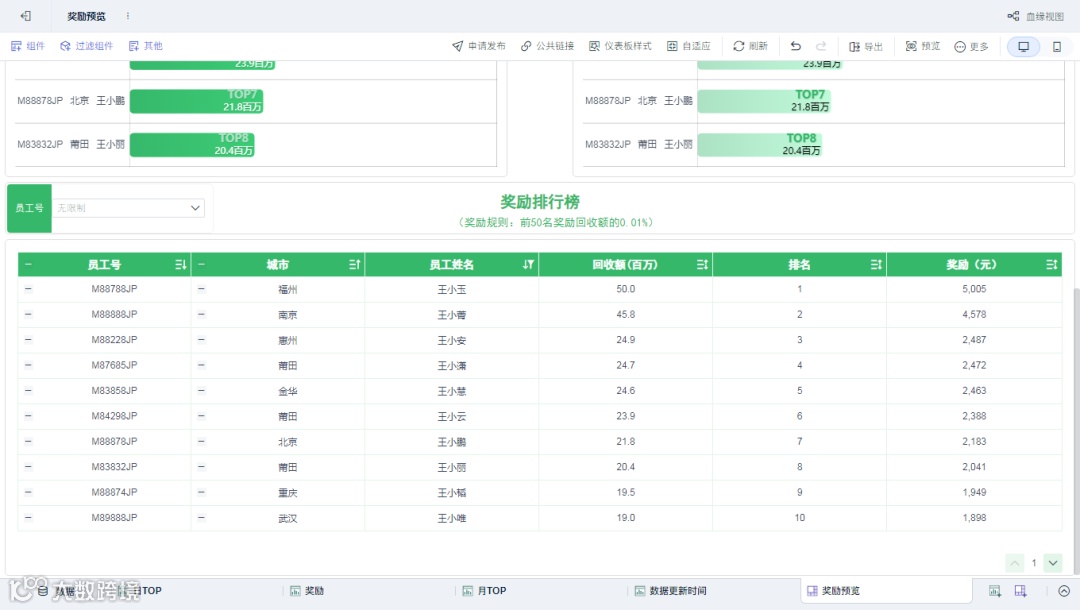The image size is (1080, 610).
Task: Click the 城市 column header
Action: [278, 264]
